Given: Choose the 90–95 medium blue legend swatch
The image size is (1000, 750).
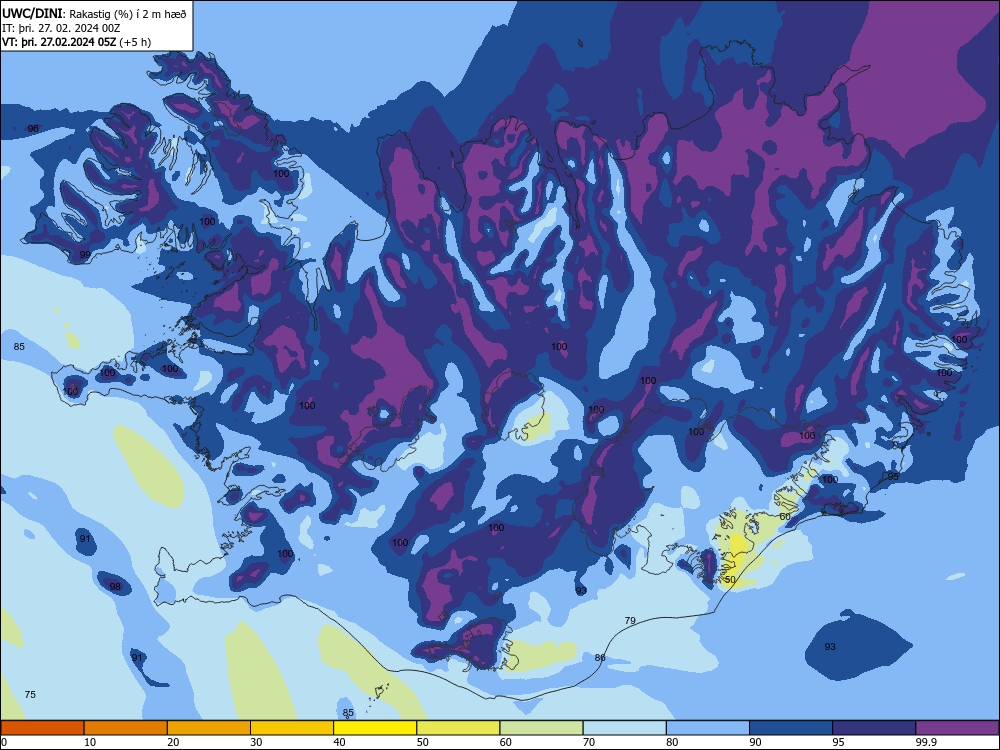Looking at the screenshot, I should coord(791,728).
